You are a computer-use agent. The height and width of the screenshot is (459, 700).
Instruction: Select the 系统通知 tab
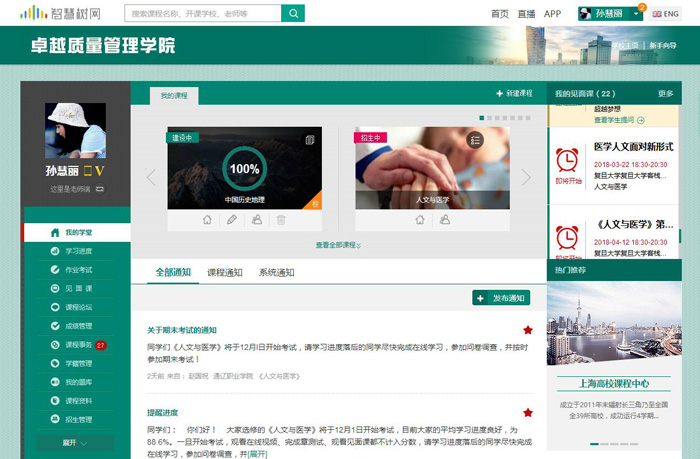276,272
